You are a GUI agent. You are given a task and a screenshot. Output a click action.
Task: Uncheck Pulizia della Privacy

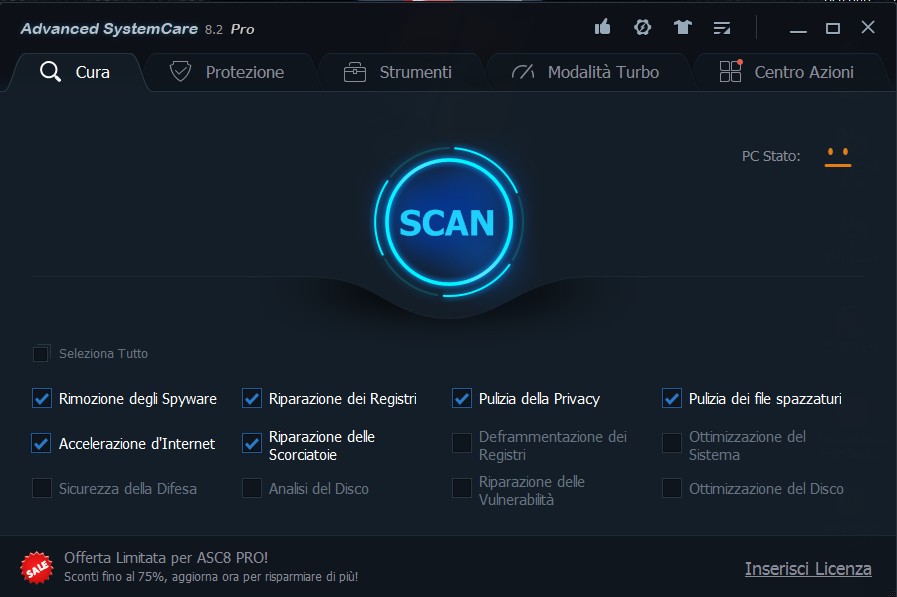tap(462, 399)
